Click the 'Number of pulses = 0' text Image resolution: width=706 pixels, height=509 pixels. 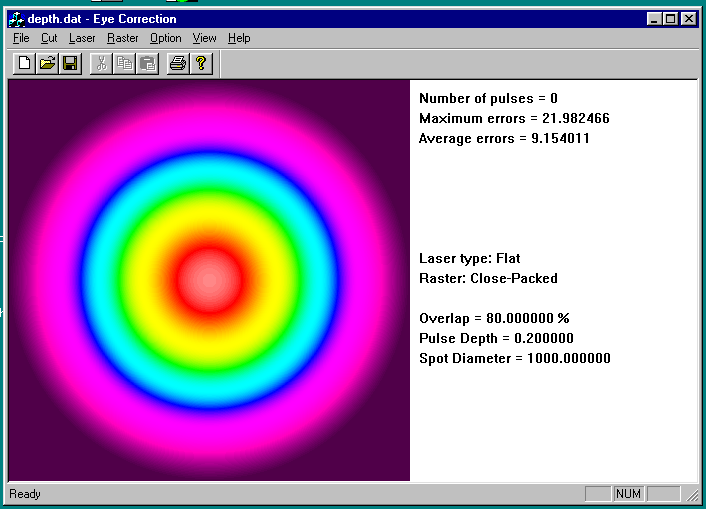pos(488,98)
